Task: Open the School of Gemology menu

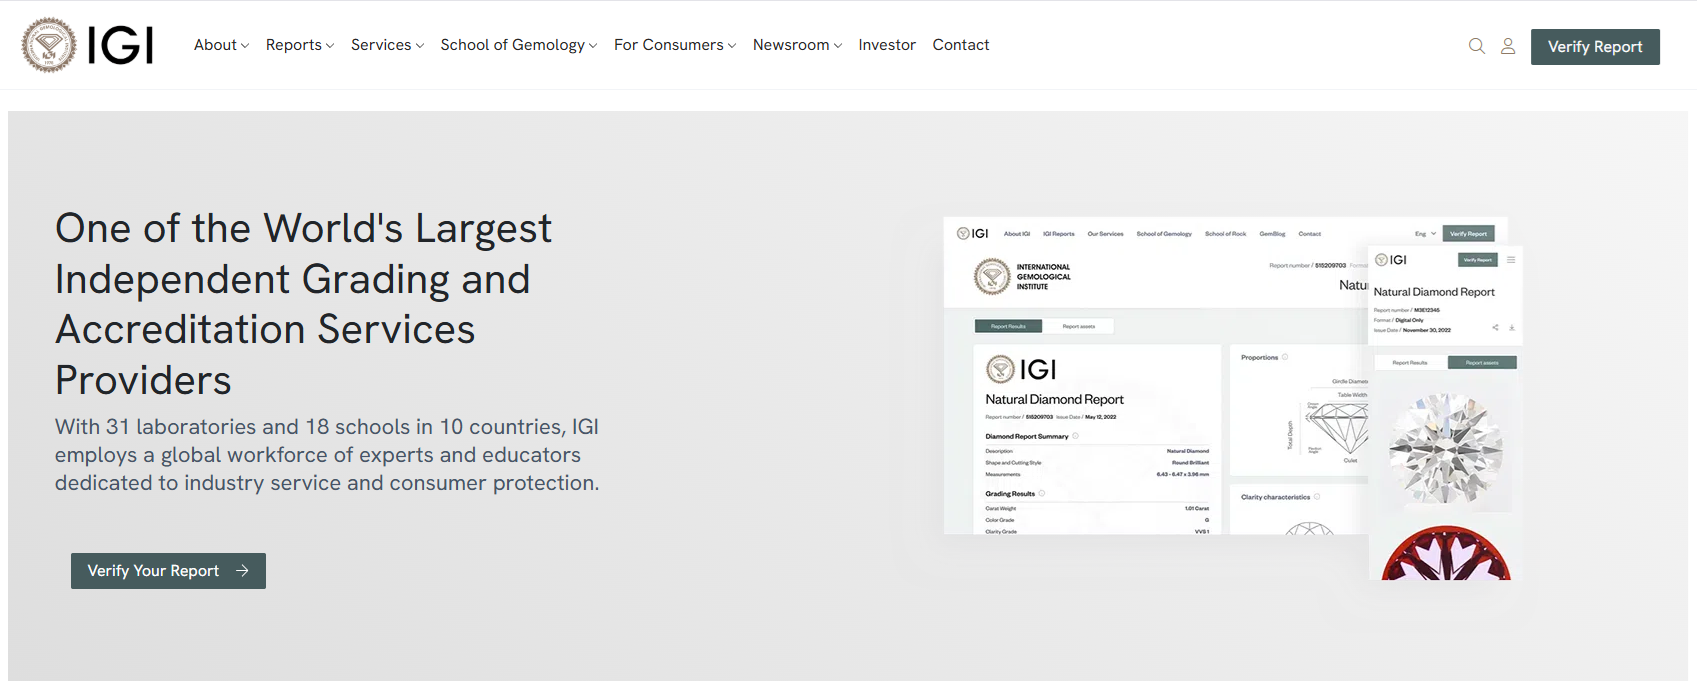Action: click(519, 45)
